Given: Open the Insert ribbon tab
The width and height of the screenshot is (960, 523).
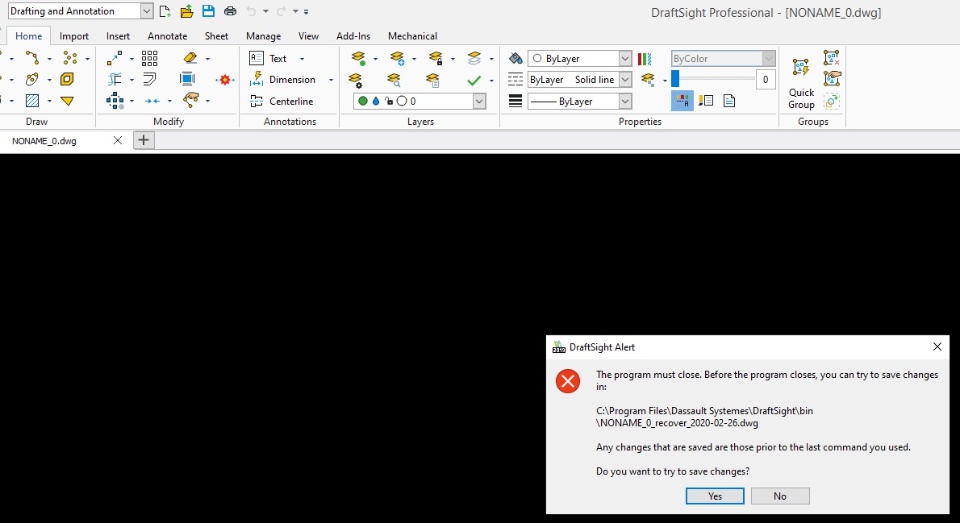Looking at the screenshot, I should pos(118,36).
